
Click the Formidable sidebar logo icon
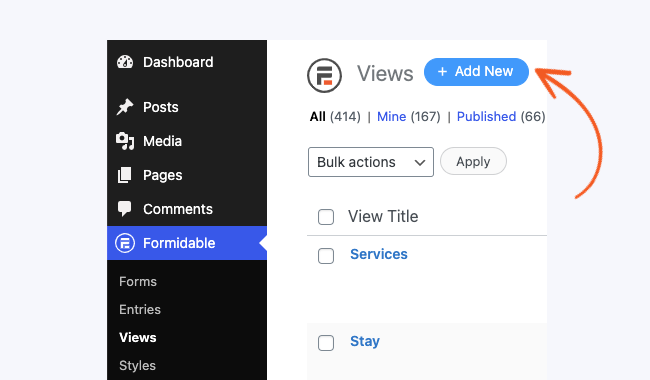click(125, 243)
